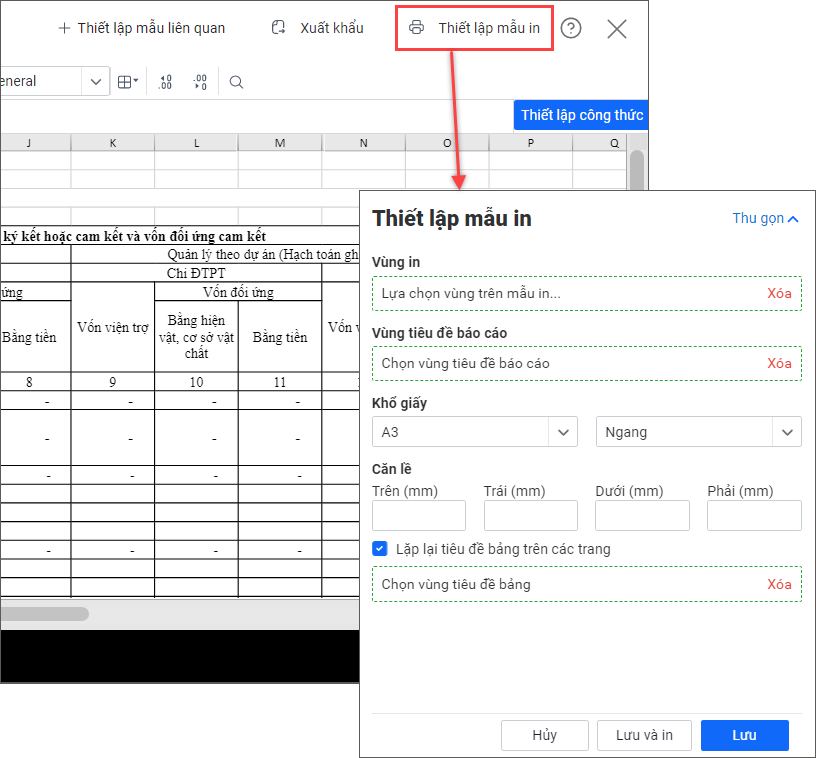The width and height of the screenshot is (816, 758).
Task: Open the A3 paper size dropdown
Action: click(474, 432)
